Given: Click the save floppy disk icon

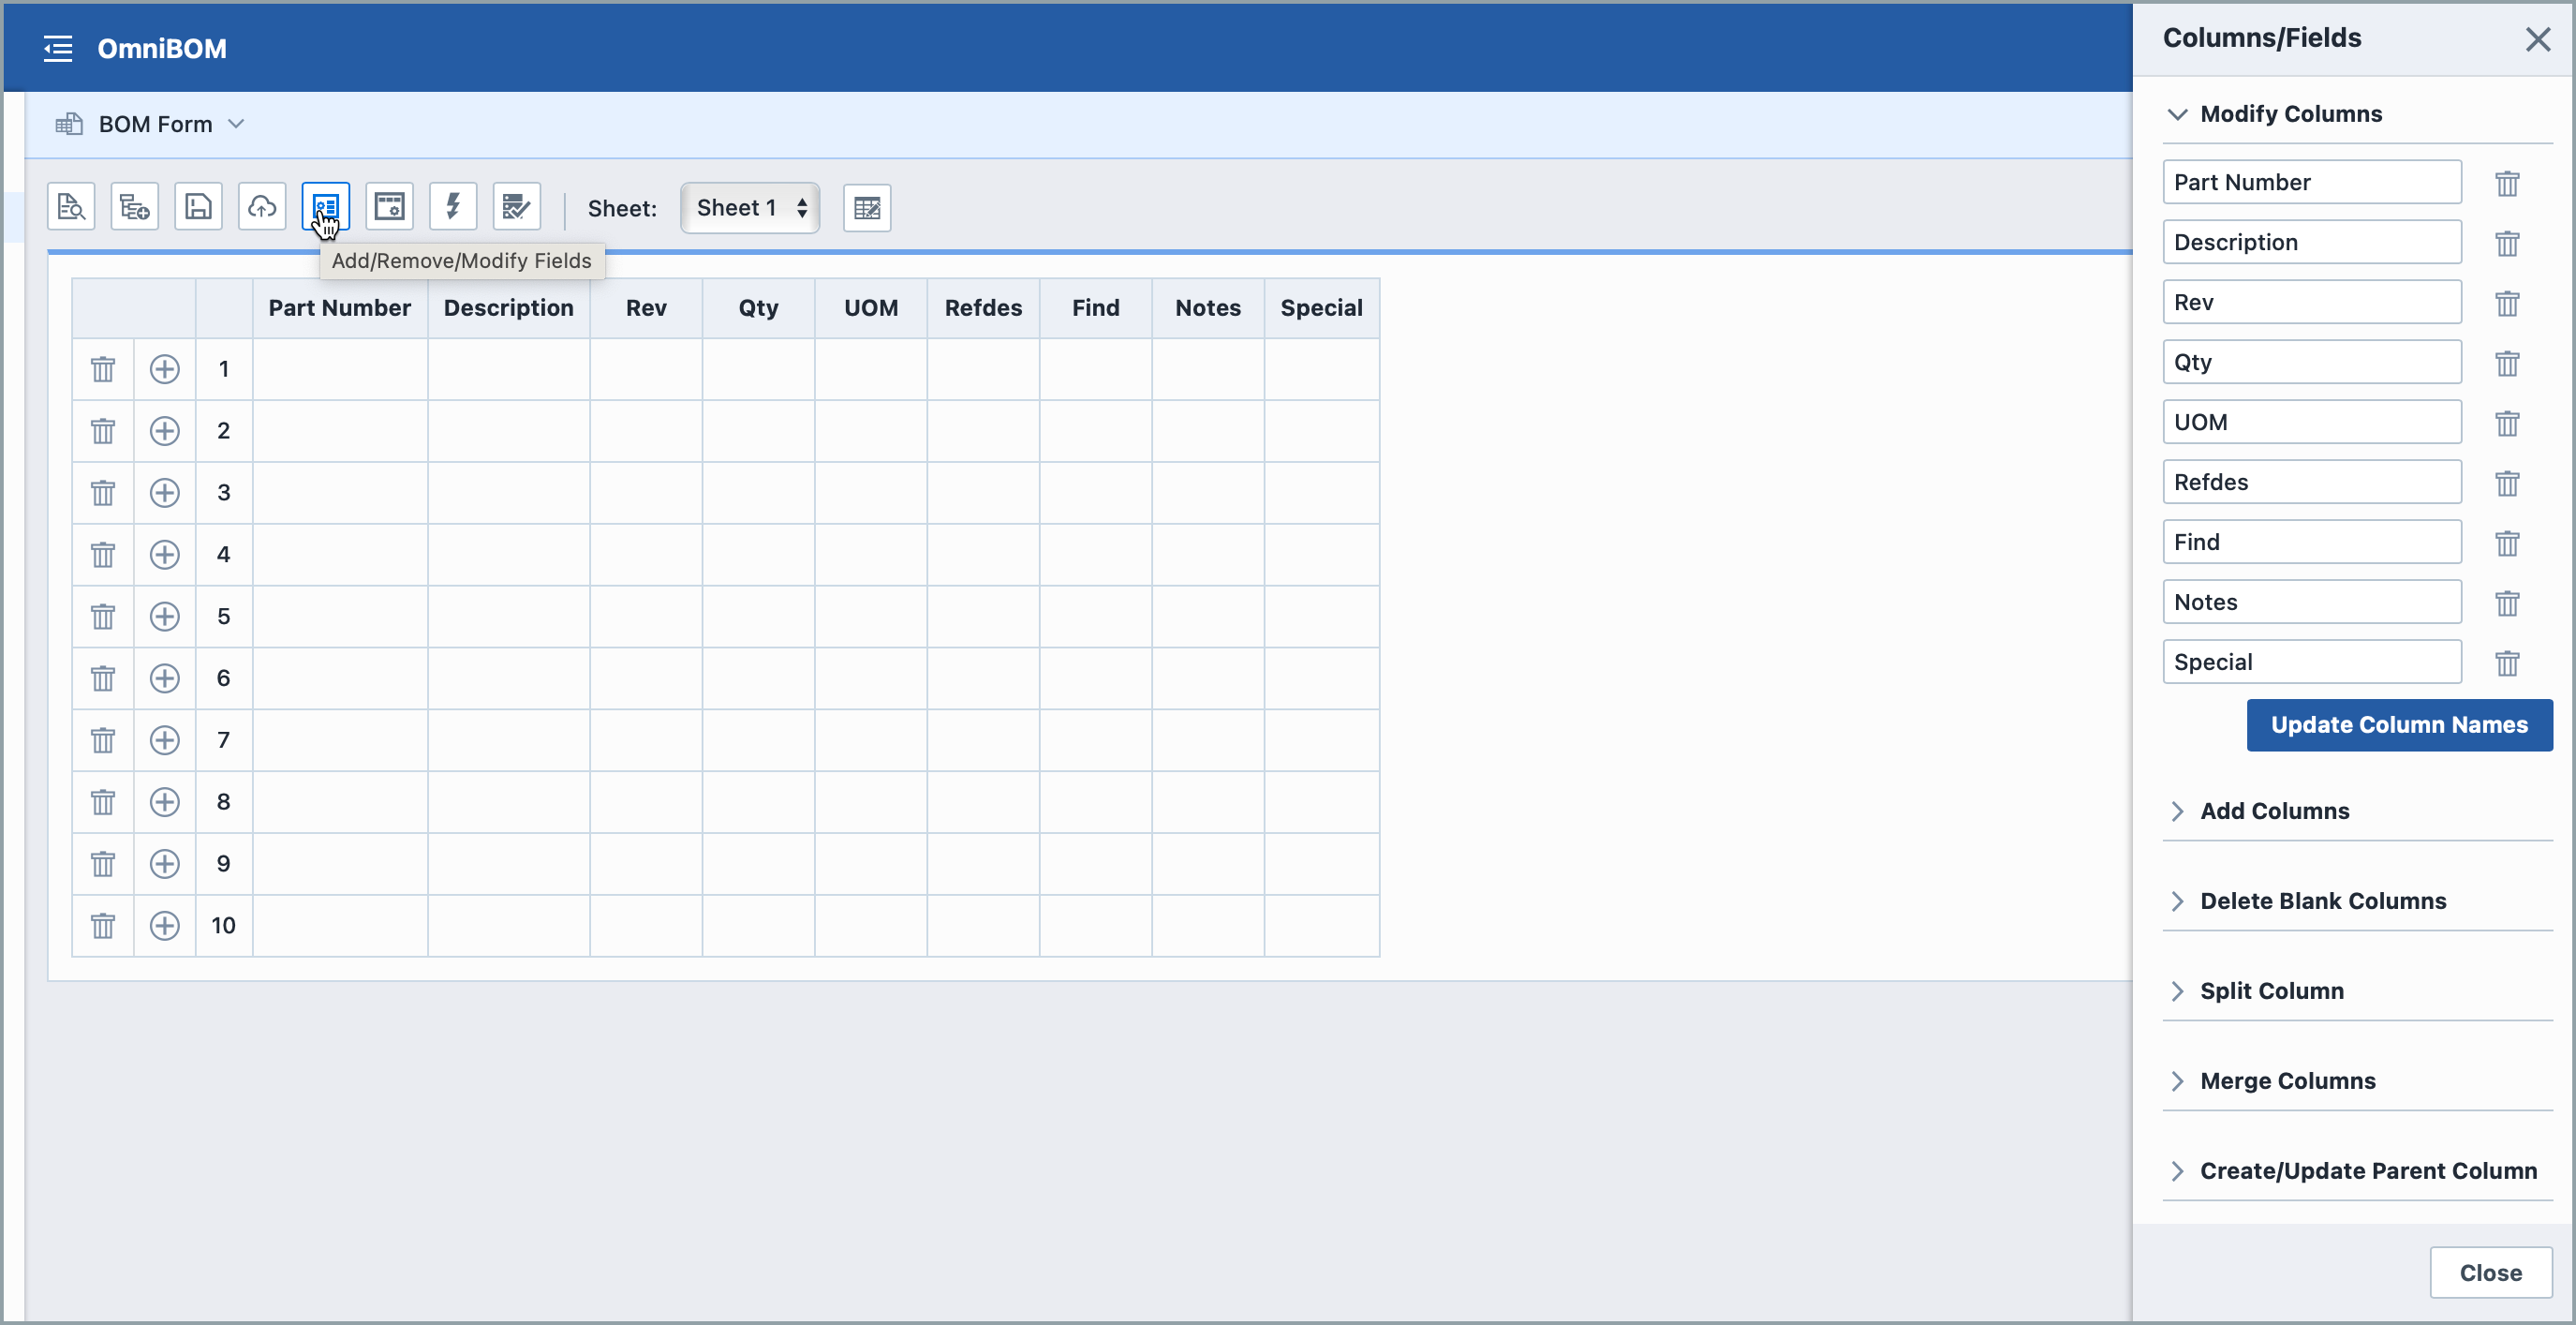Looking at the screenshot, I should 198,207.
